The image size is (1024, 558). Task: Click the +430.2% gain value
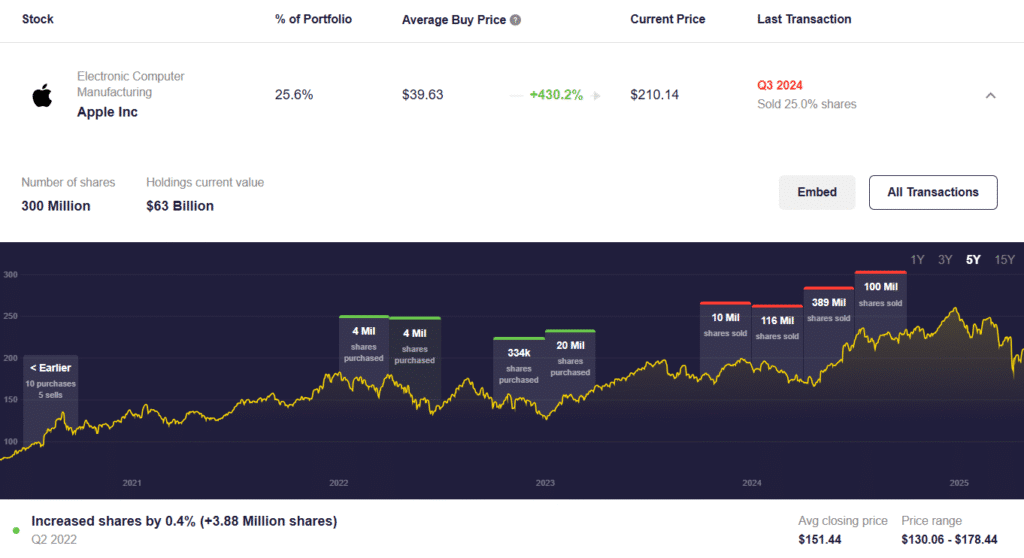tap(556, 95)
